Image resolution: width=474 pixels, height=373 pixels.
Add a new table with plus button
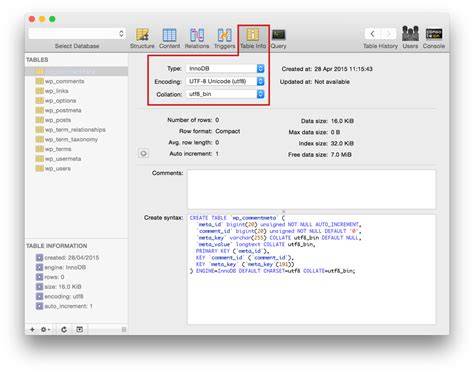click(x=32, y=329)
